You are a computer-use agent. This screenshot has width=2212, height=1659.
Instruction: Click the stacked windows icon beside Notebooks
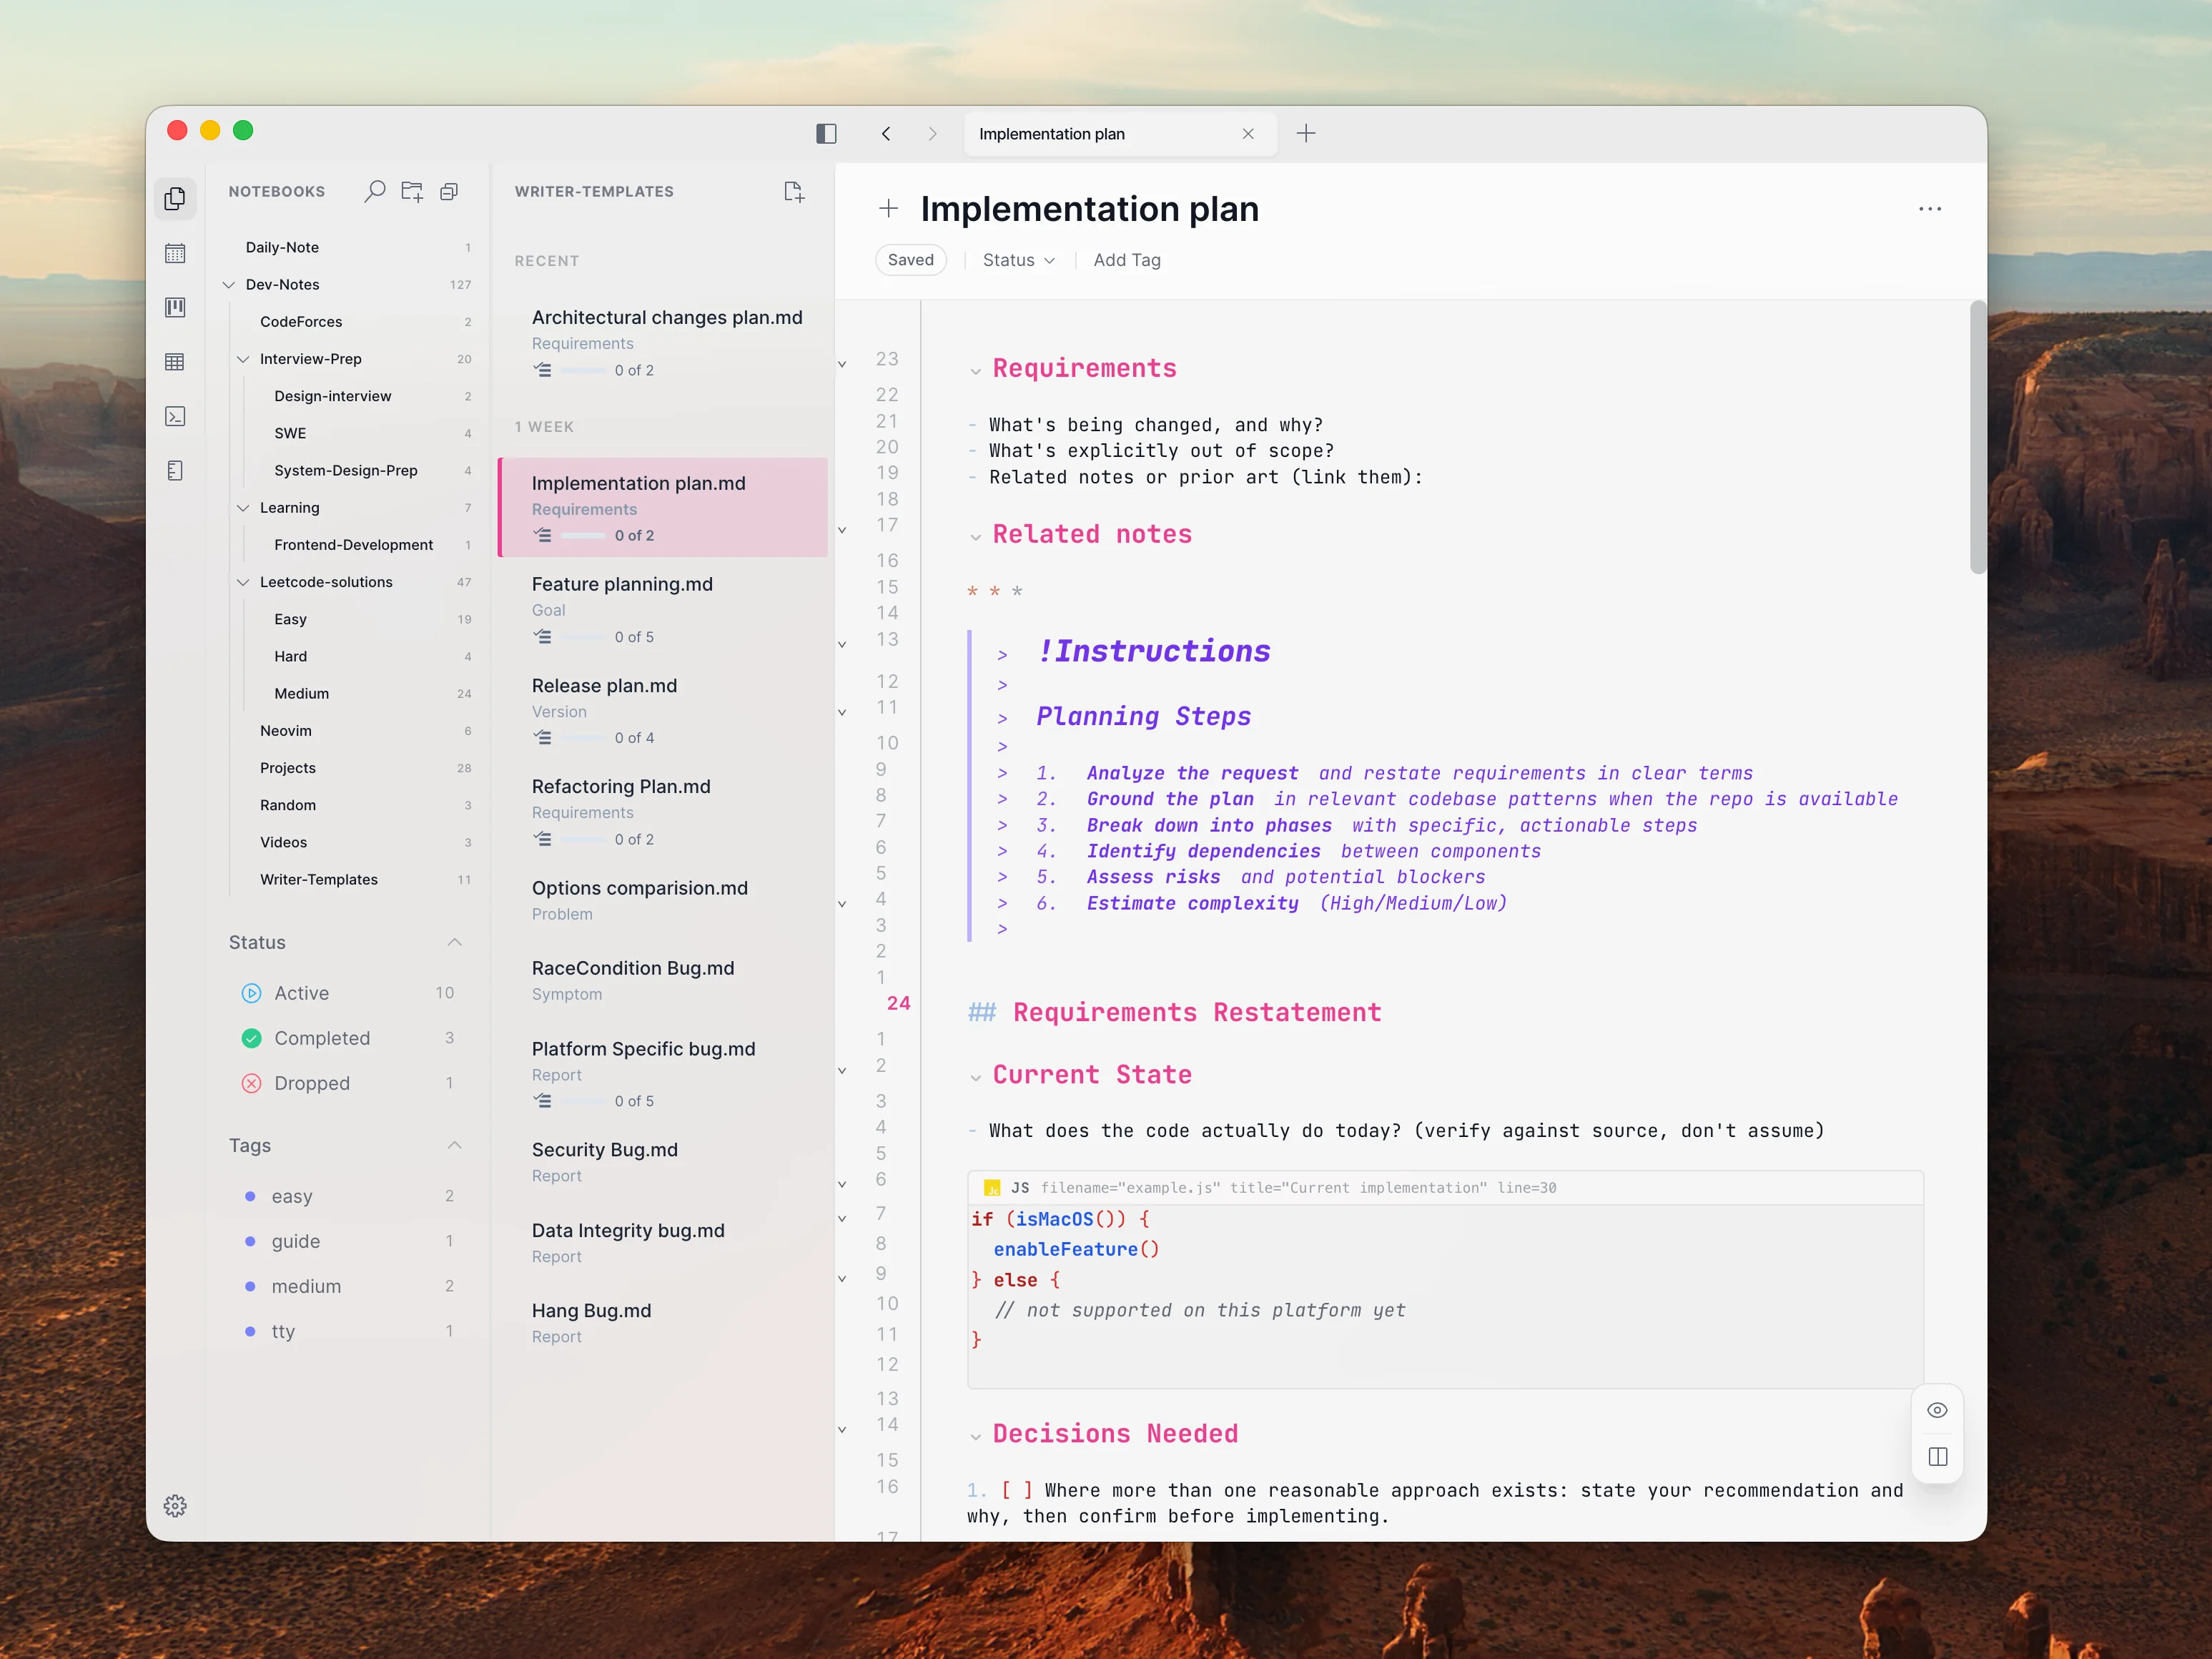click(x=449, y=191)
